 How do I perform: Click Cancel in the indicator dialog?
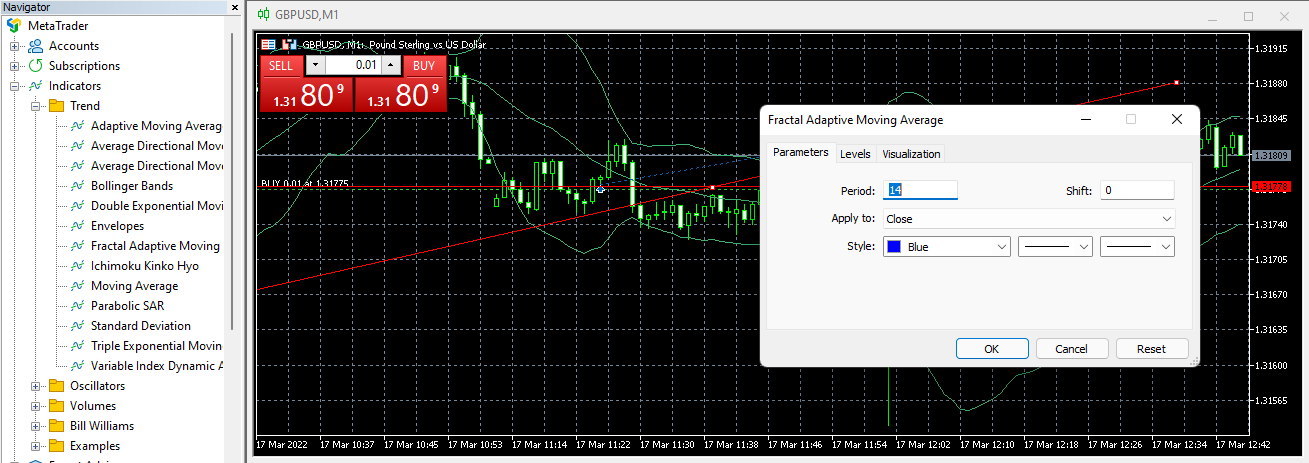[1072, 349]
